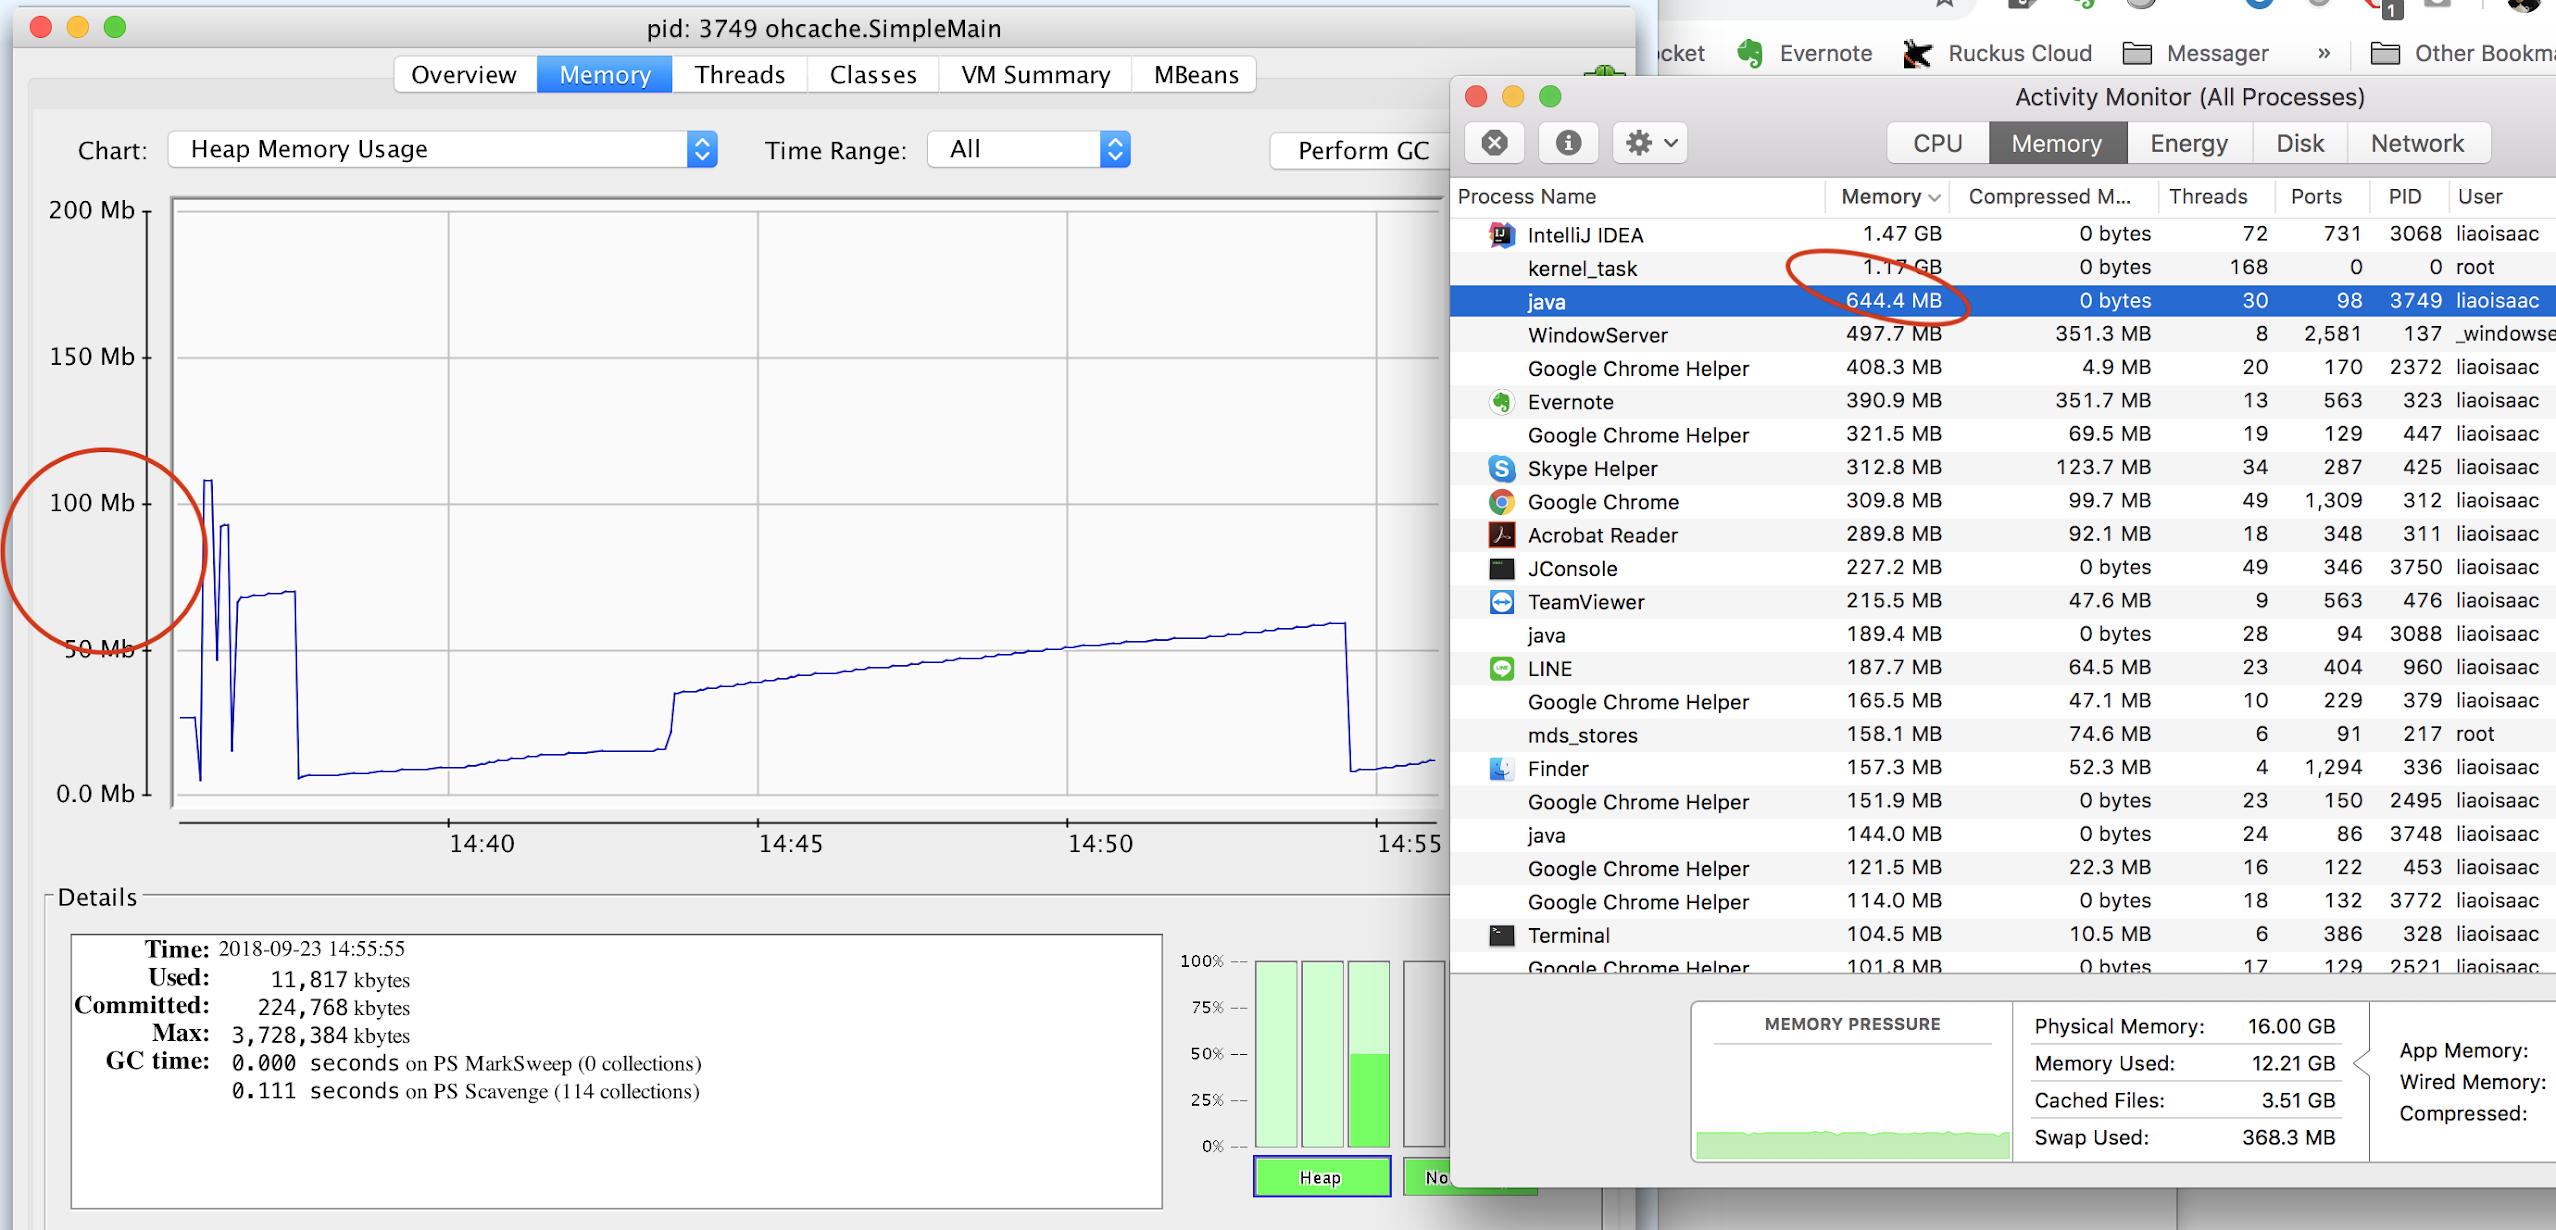The height and width of the screenshot is (1230, 2556).
Task: Open the Time Range dropdown
Action: point(1028,150)
